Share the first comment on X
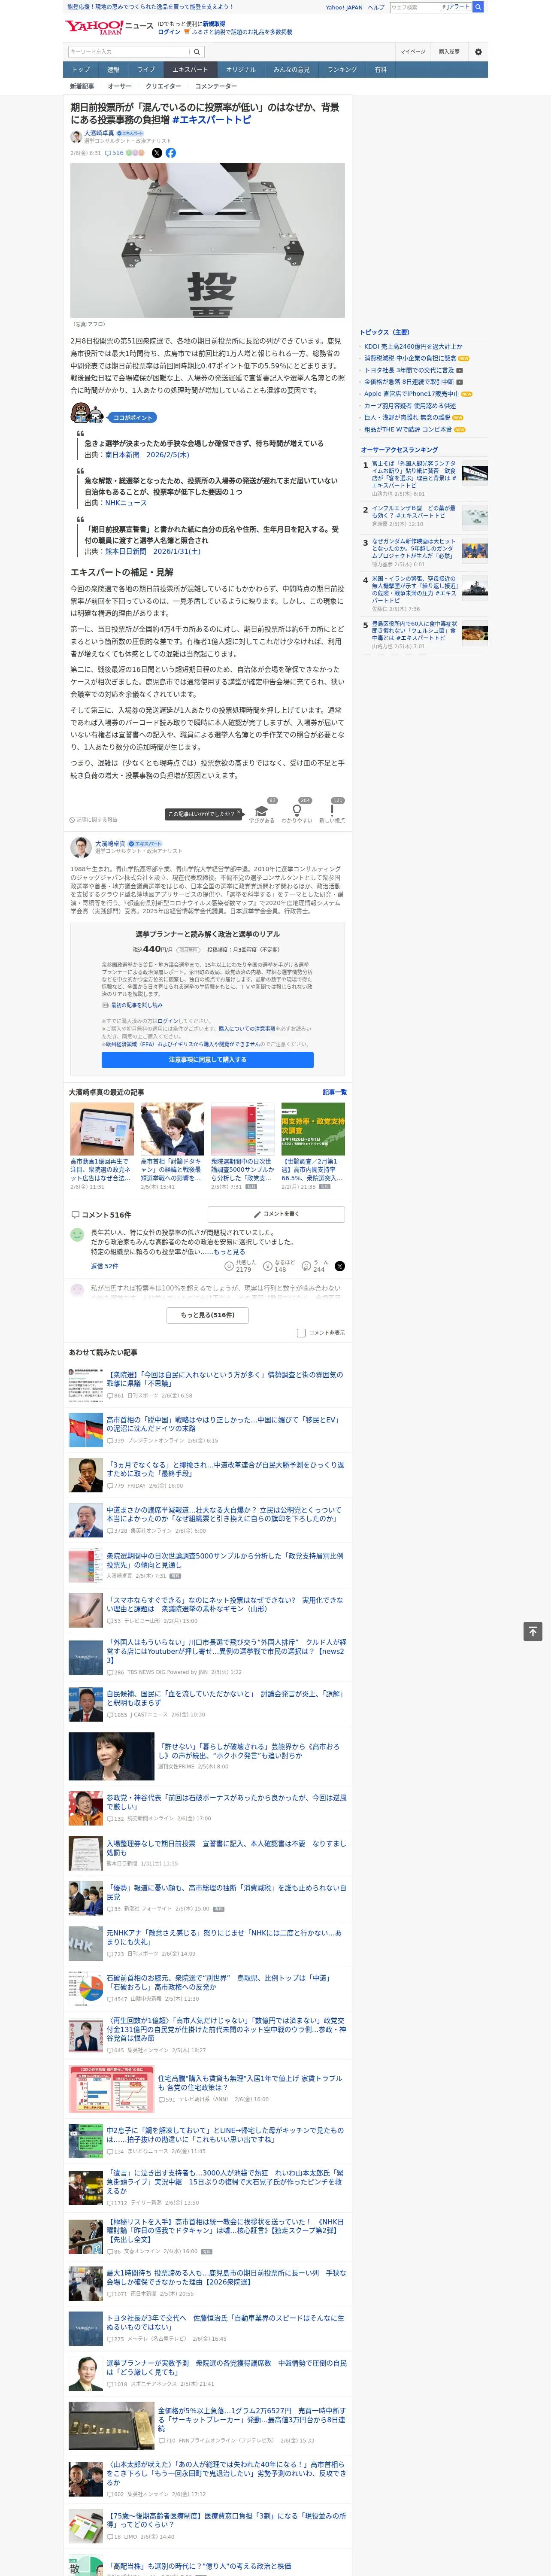The width and height of the screenshot is (551, 2576). click(339, 1266)
